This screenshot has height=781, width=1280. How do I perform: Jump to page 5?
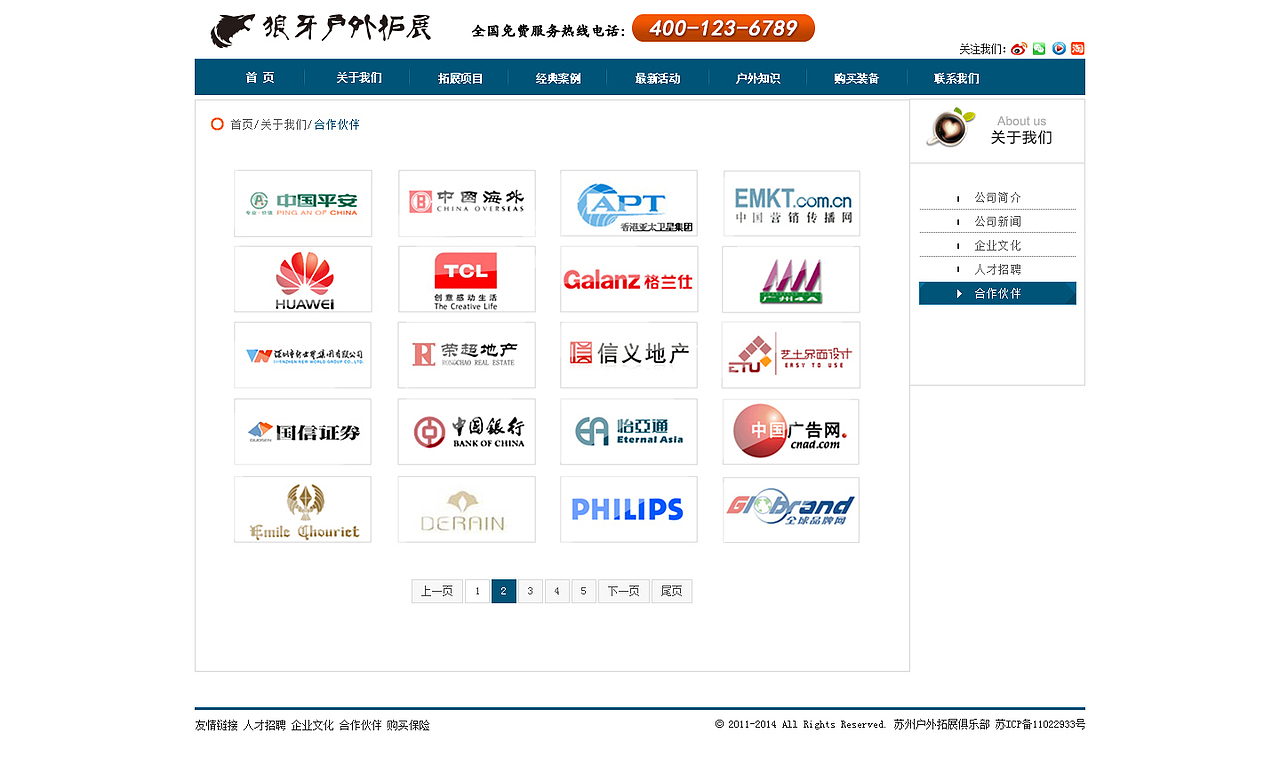pos(584,591)
